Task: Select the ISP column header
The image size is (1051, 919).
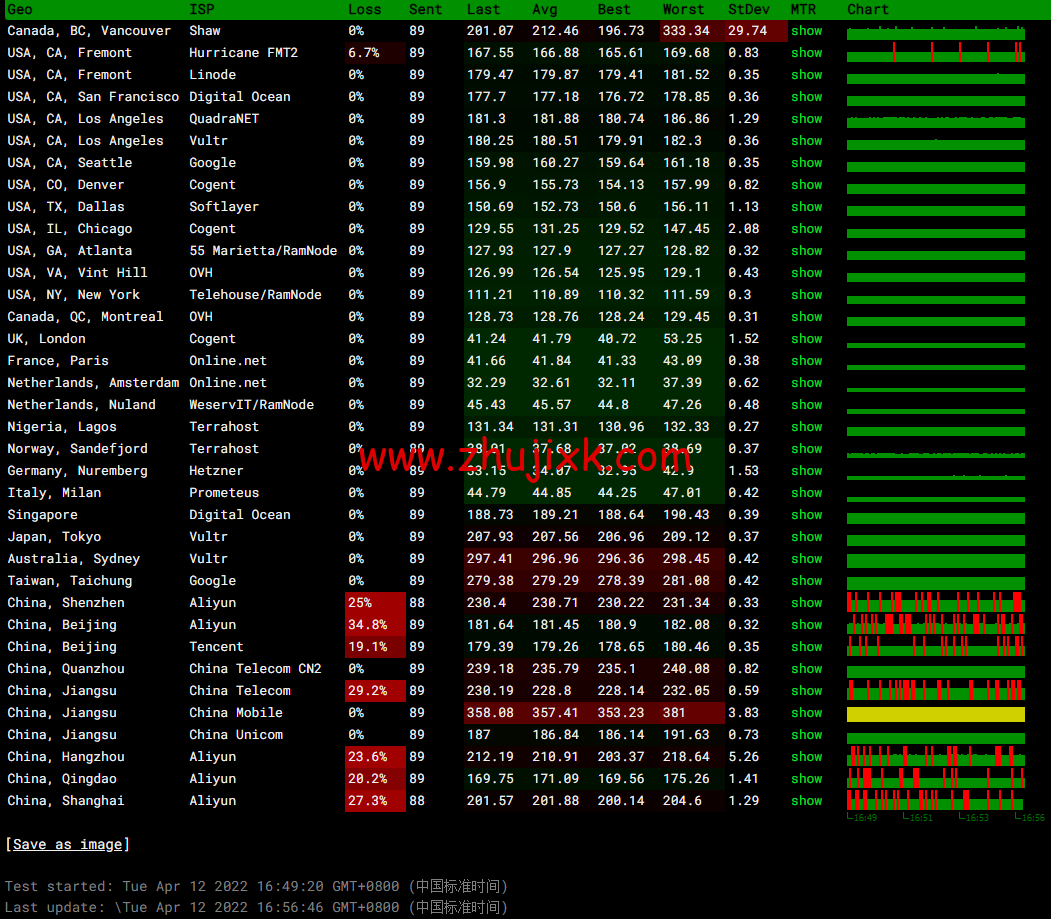Action: tap(201, 9)
